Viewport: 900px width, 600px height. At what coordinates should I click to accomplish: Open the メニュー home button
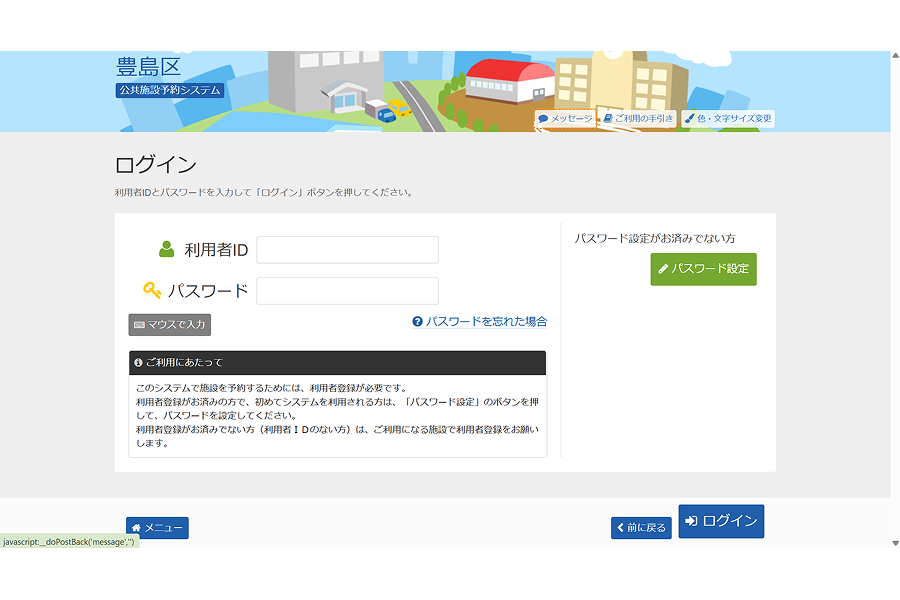(x=157, y=528)
